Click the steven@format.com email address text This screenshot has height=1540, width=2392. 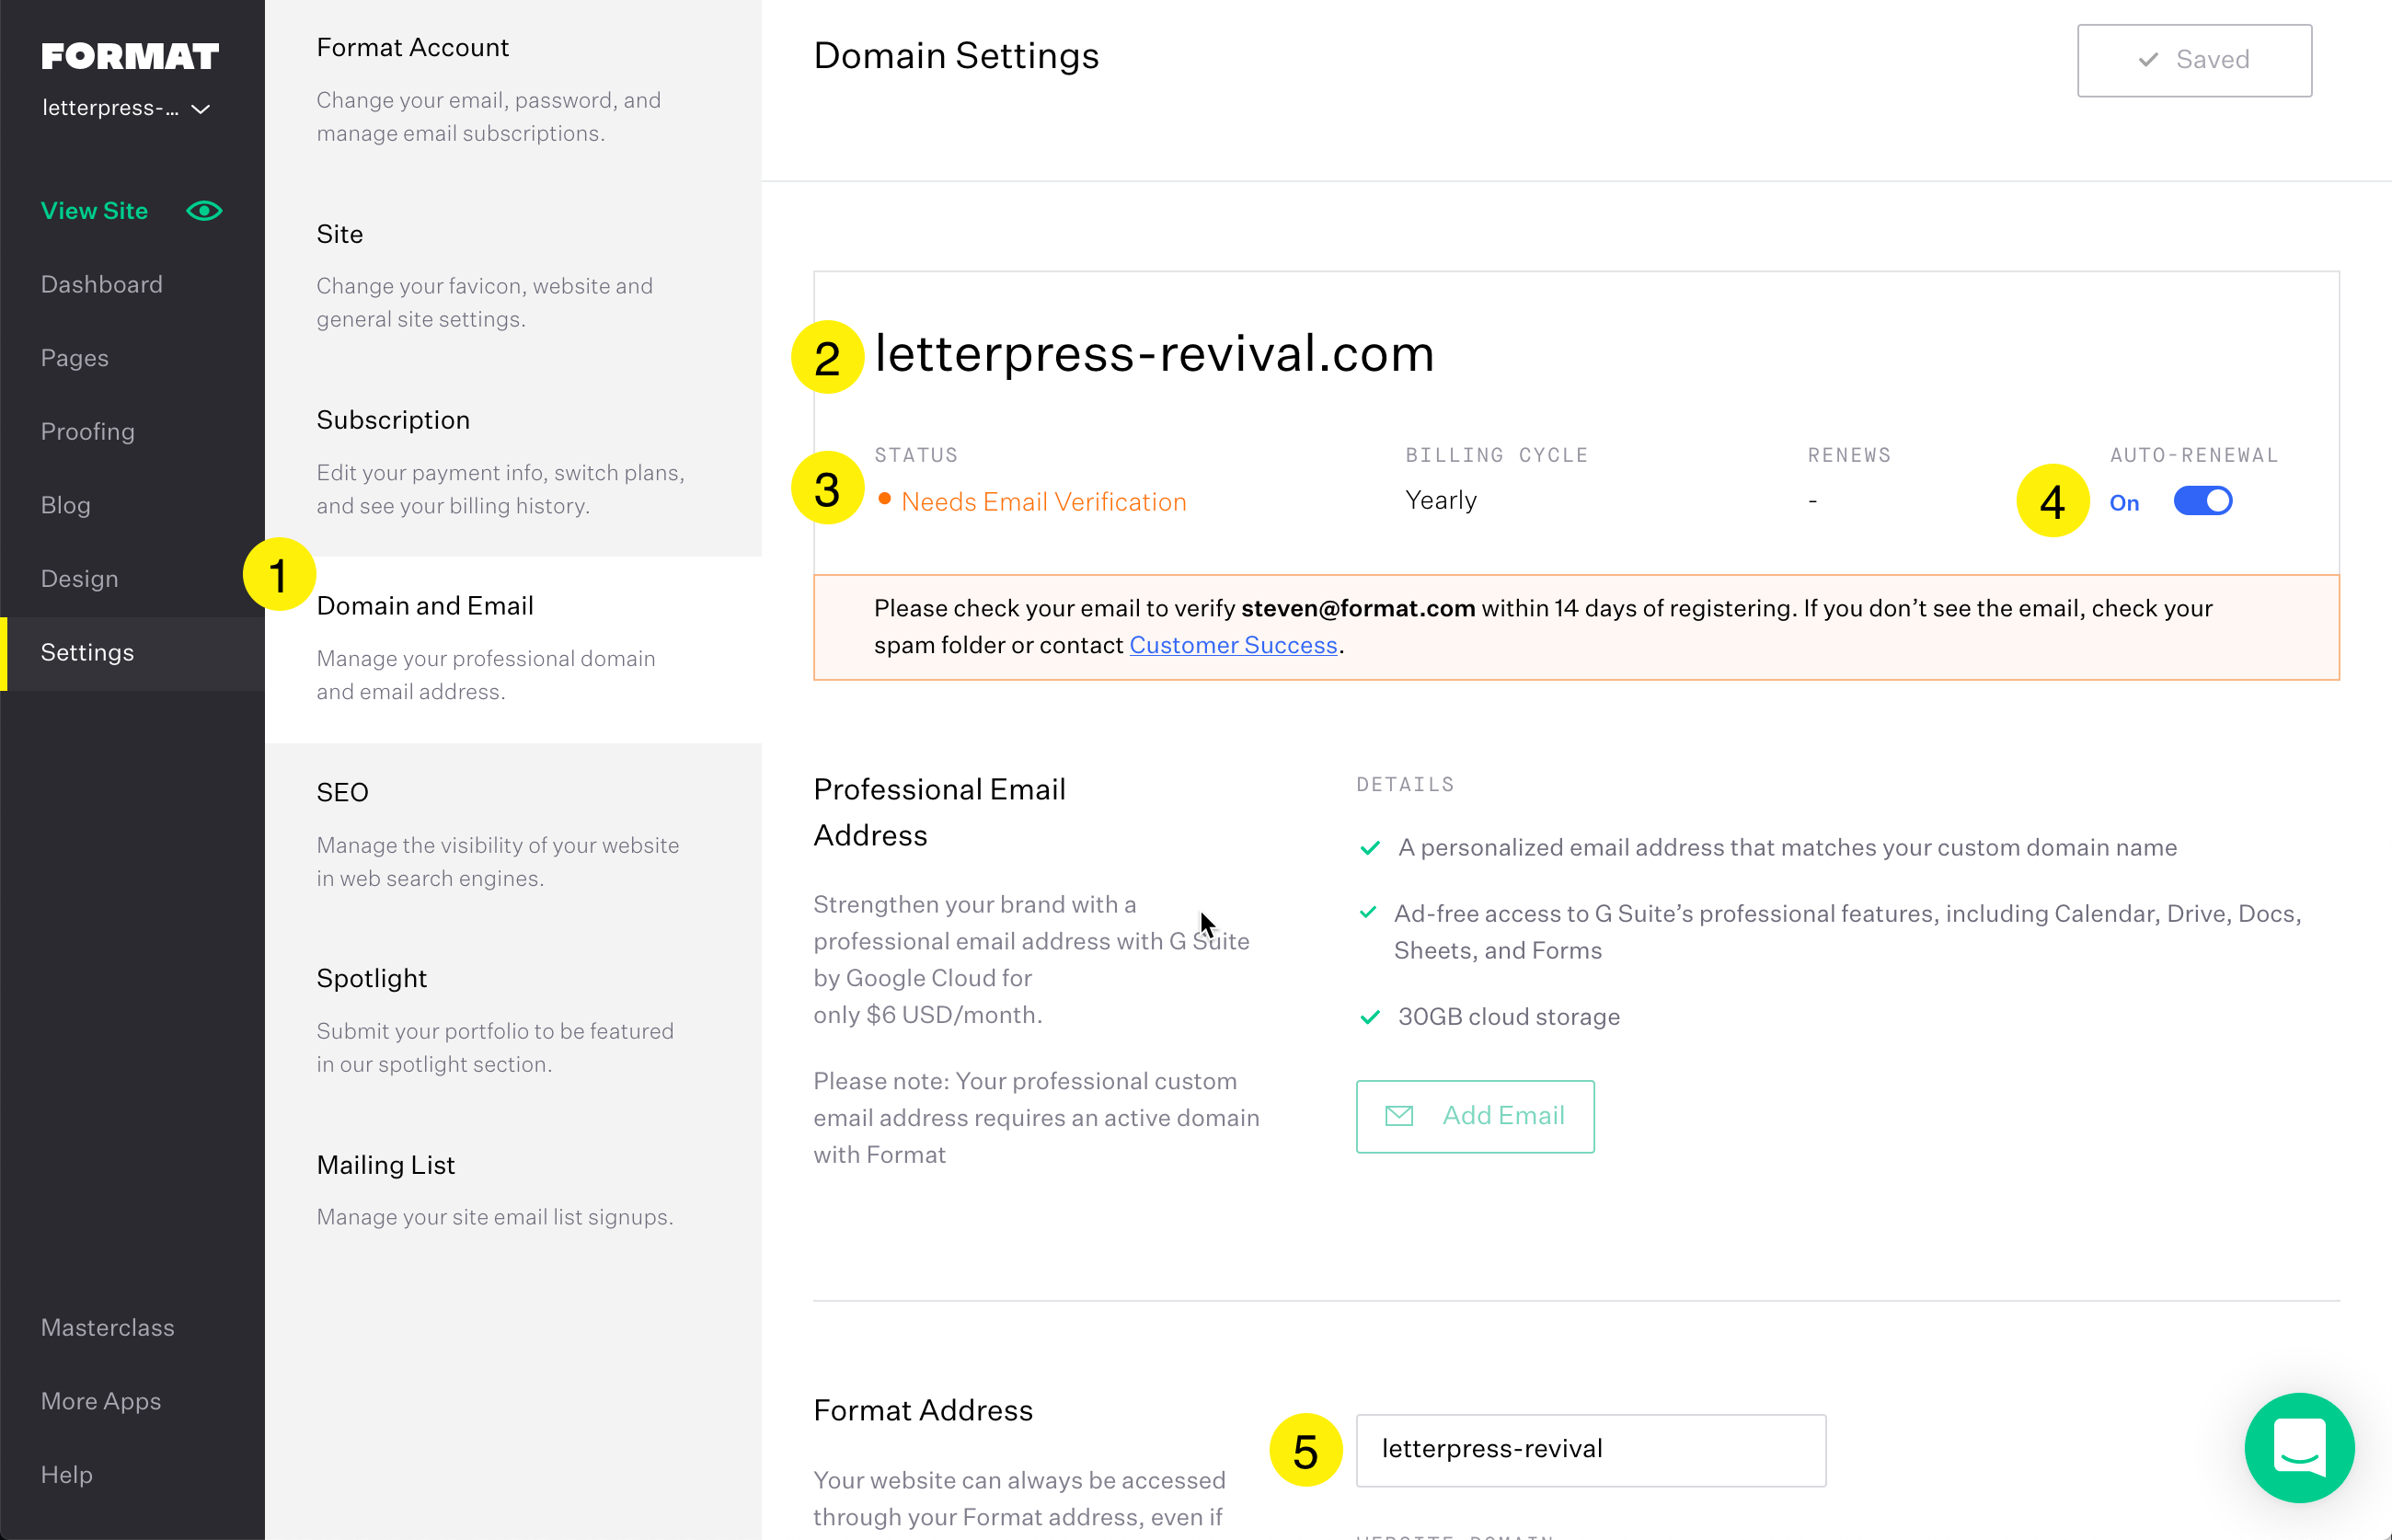(1358, 608)
